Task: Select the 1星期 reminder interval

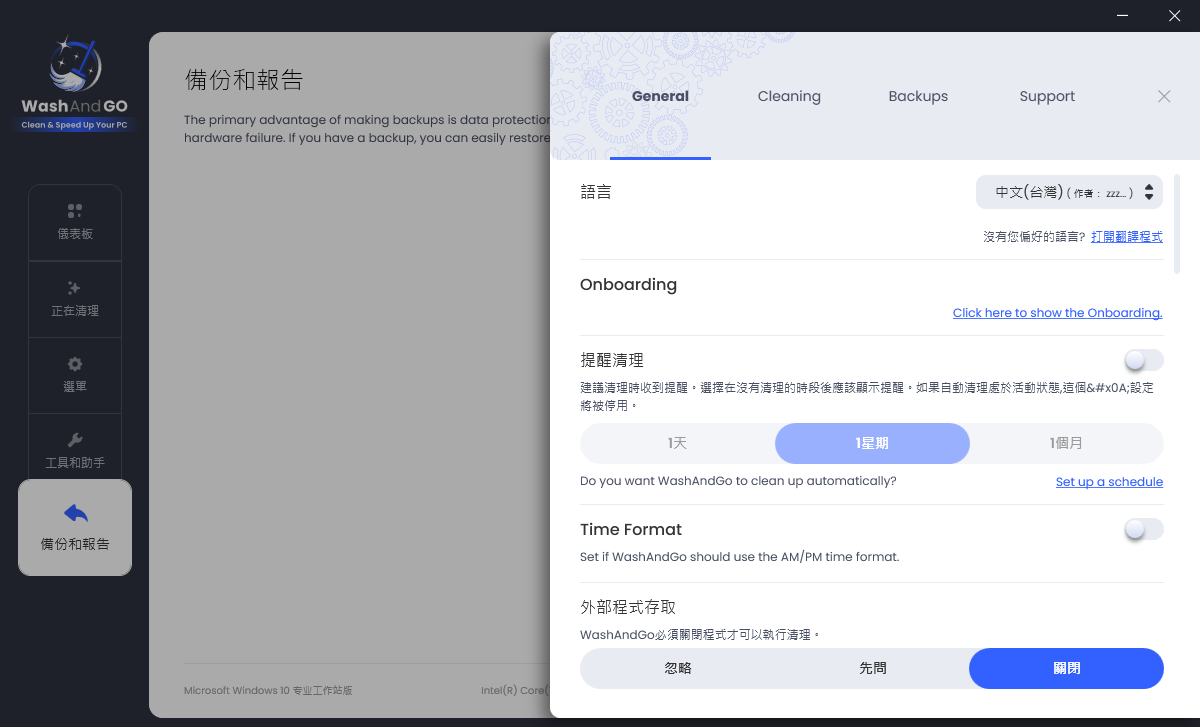Action: coord(872,443)
